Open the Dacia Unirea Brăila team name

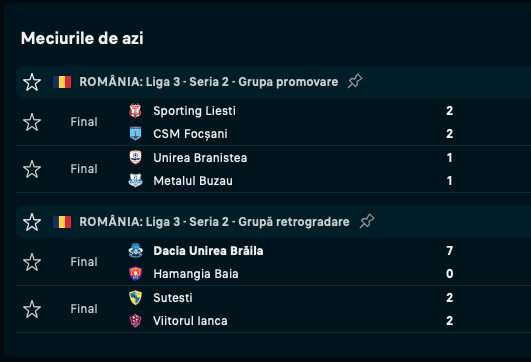click(x=208, y=251)
